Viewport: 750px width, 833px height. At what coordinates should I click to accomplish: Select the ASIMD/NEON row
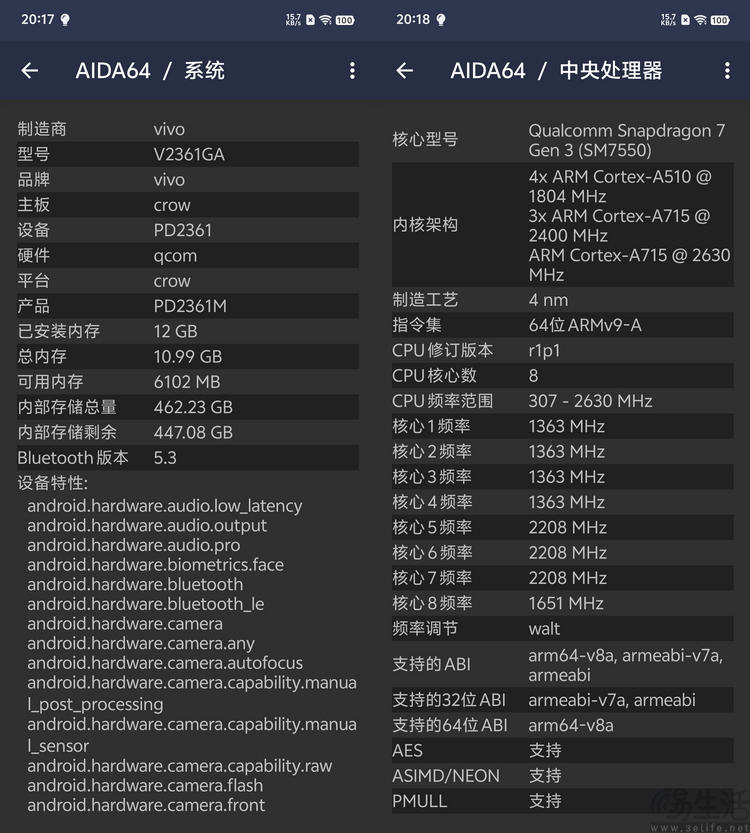tap(562, 776)
